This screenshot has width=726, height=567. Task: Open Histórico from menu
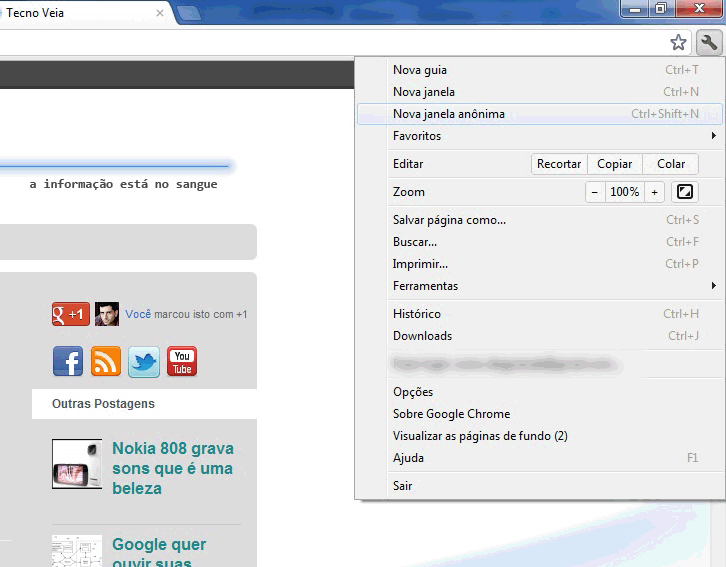[540, 314]
